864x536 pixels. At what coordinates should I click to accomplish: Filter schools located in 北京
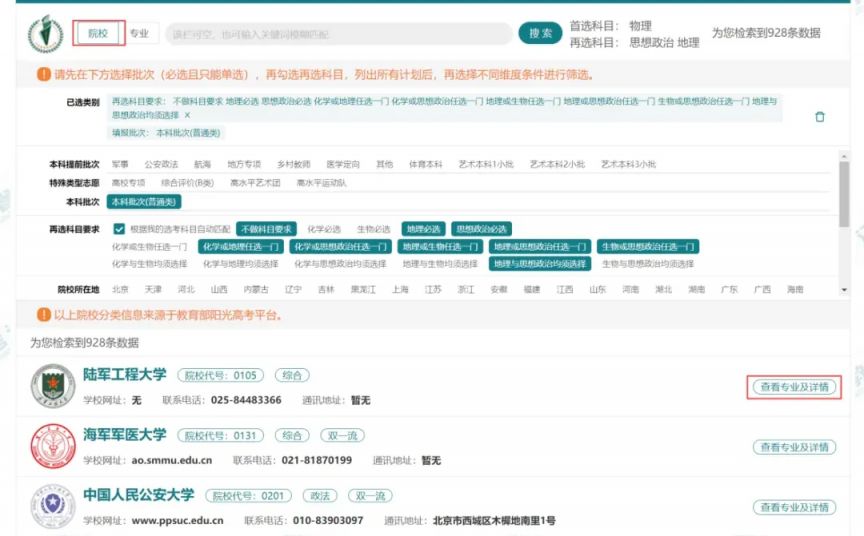click(120, 289)
